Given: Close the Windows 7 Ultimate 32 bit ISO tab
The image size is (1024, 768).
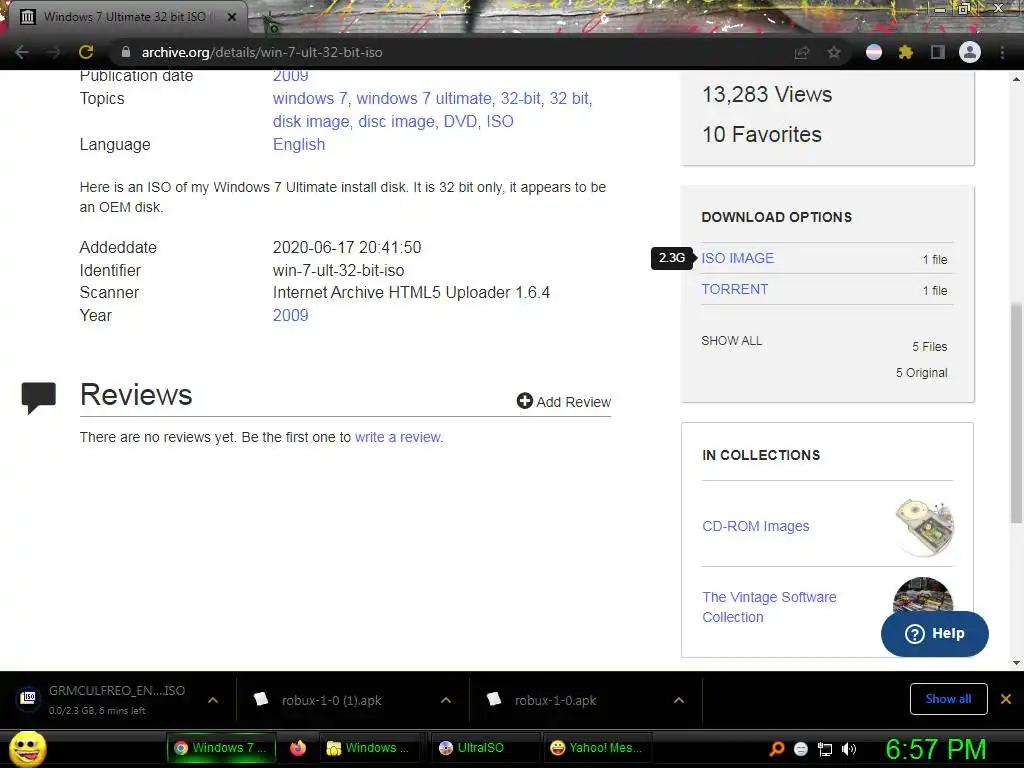Looking at the screenshot, I should [x=232, y=17].
